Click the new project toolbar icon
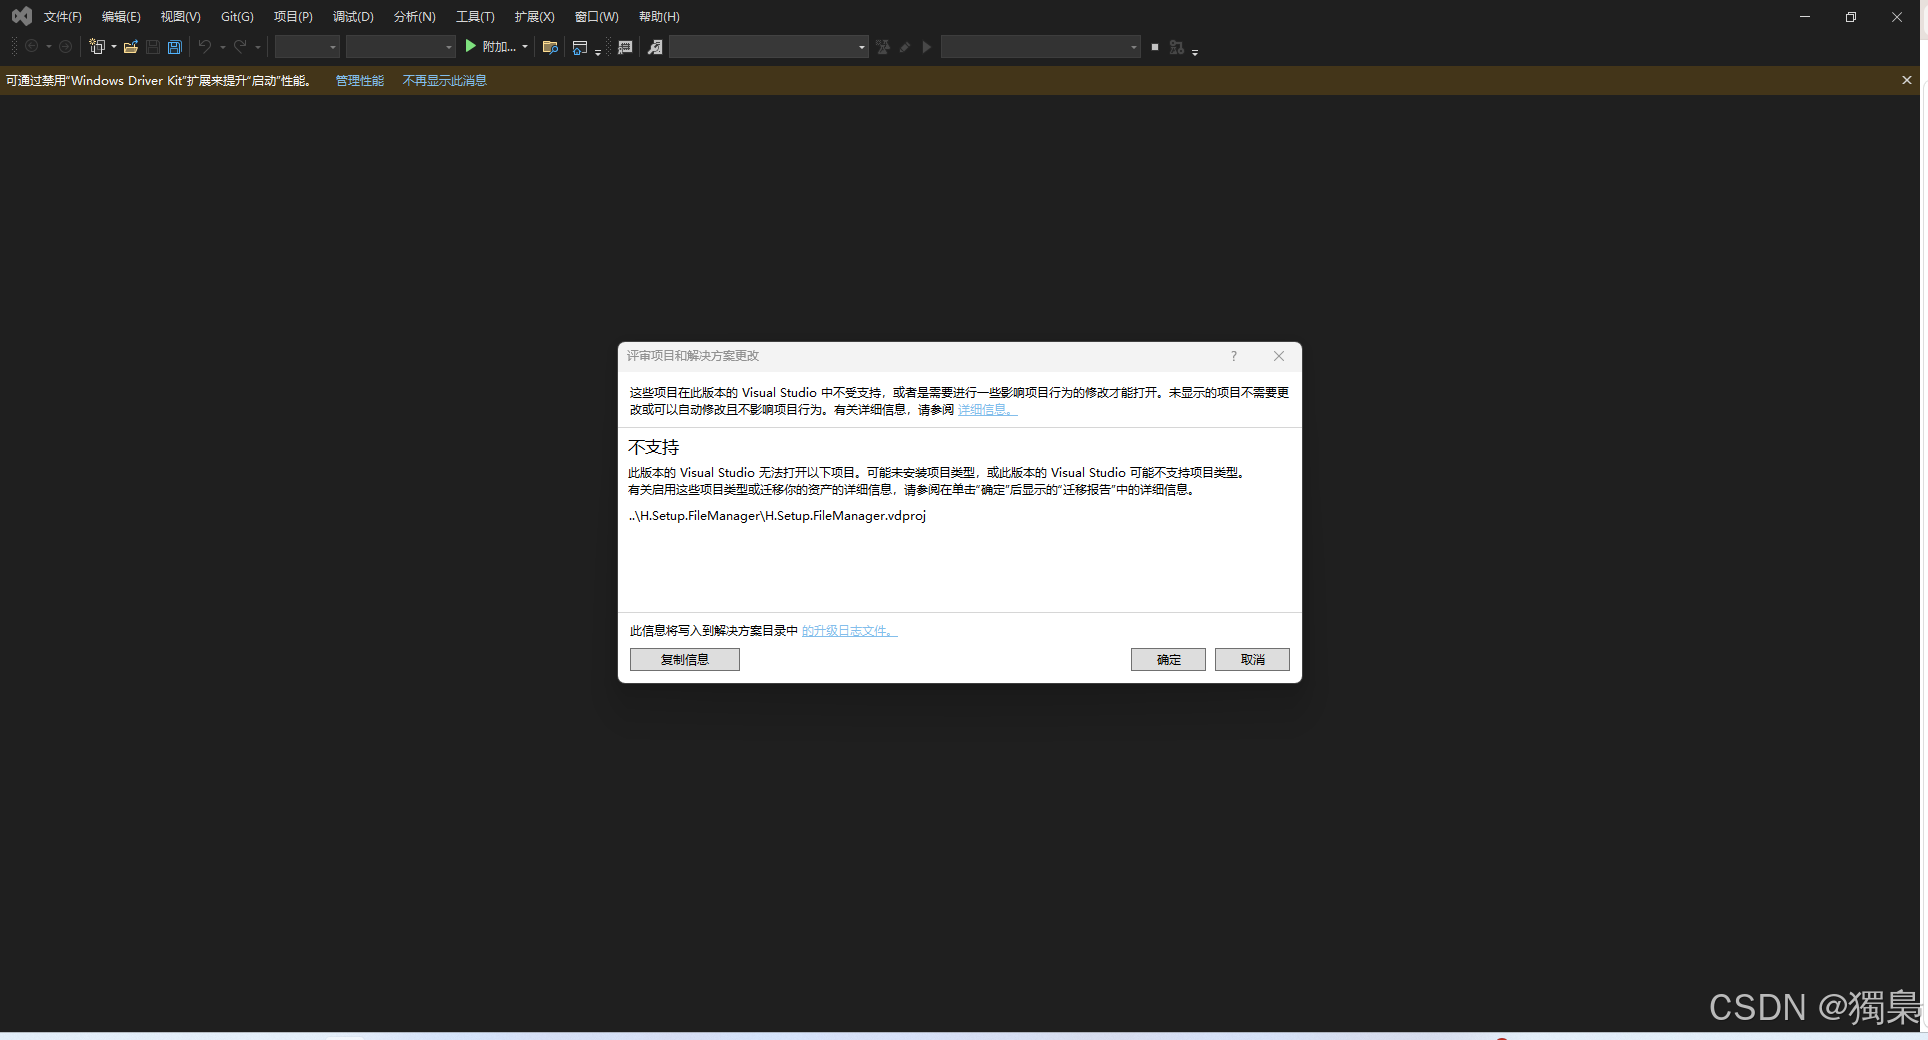 coord(97,47)
